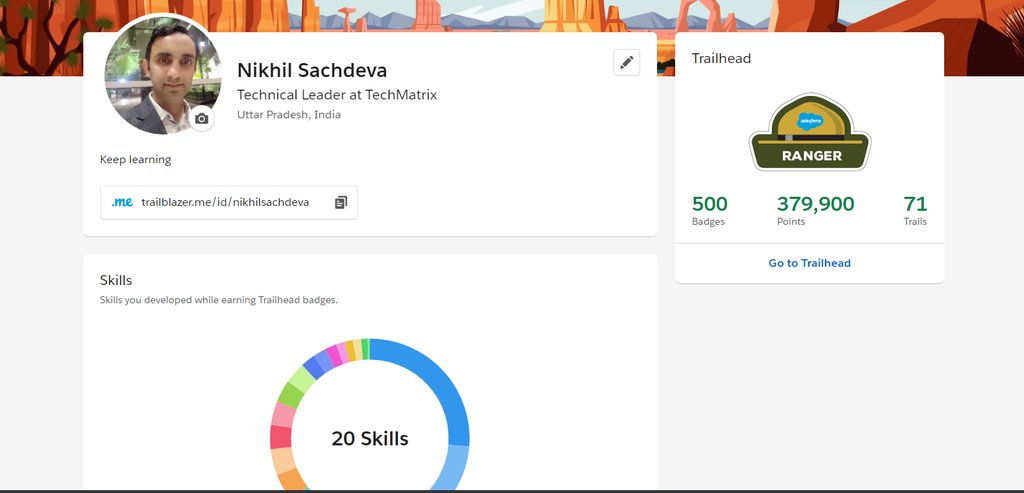Click the 379,900 Points value
Image resolution: width=1024 pixels, height=493 pixels.
pos(815,204)
